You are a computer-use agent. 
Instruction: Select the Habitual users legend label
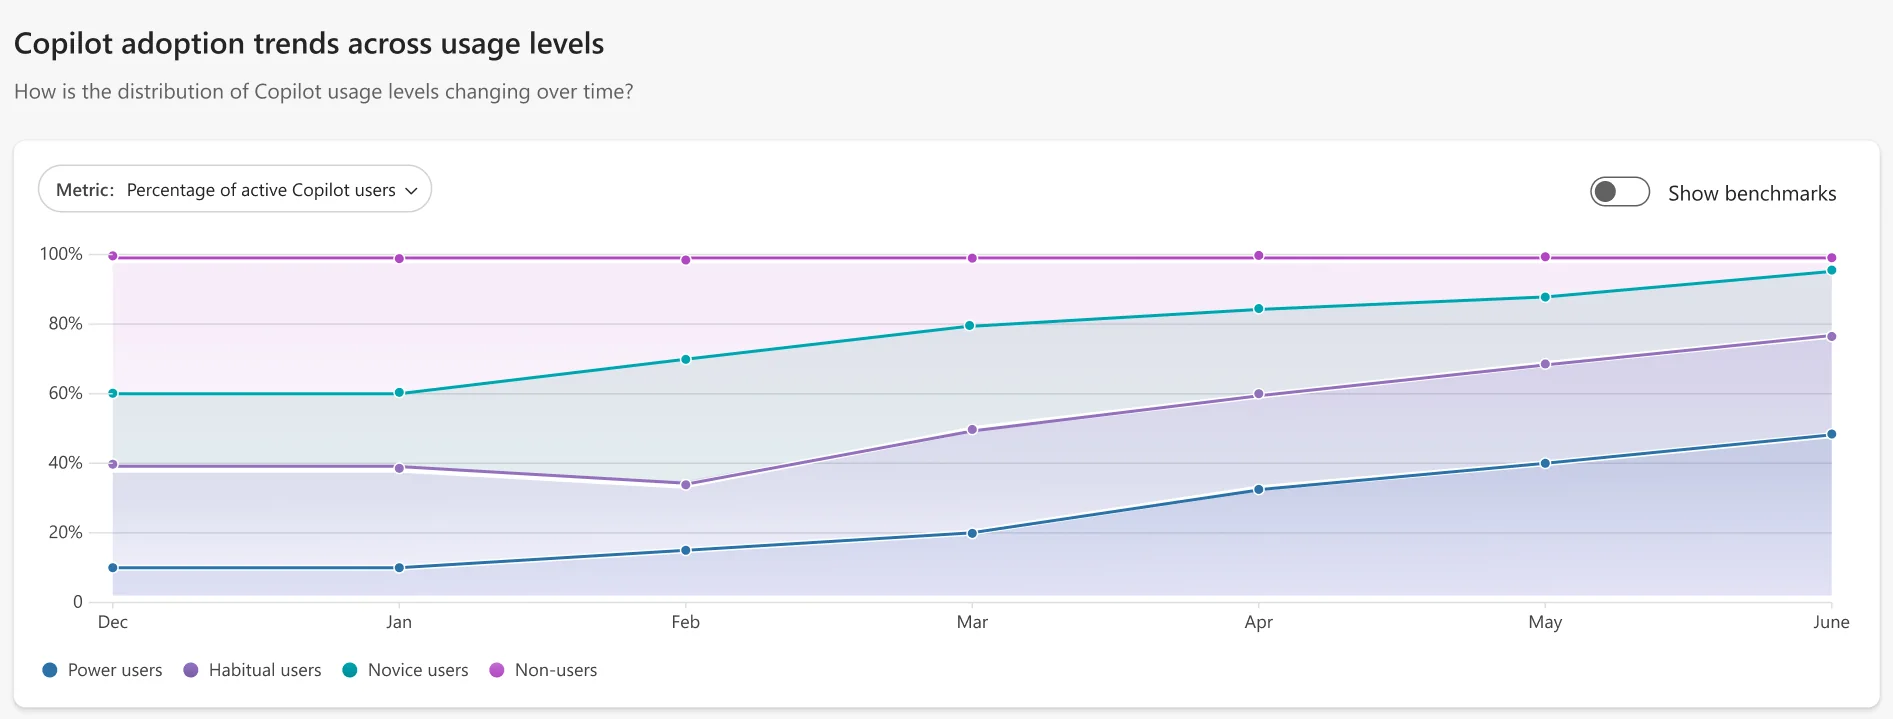265,670
